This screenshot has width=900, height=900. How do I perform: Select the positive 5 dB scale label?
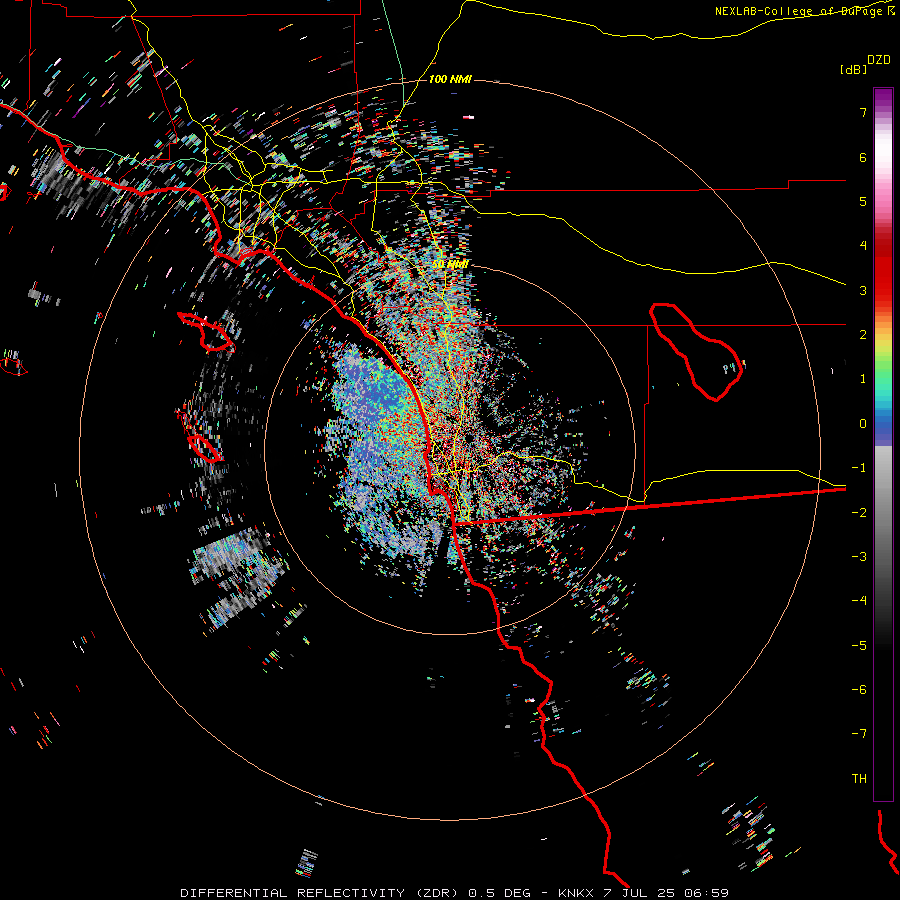863,201
